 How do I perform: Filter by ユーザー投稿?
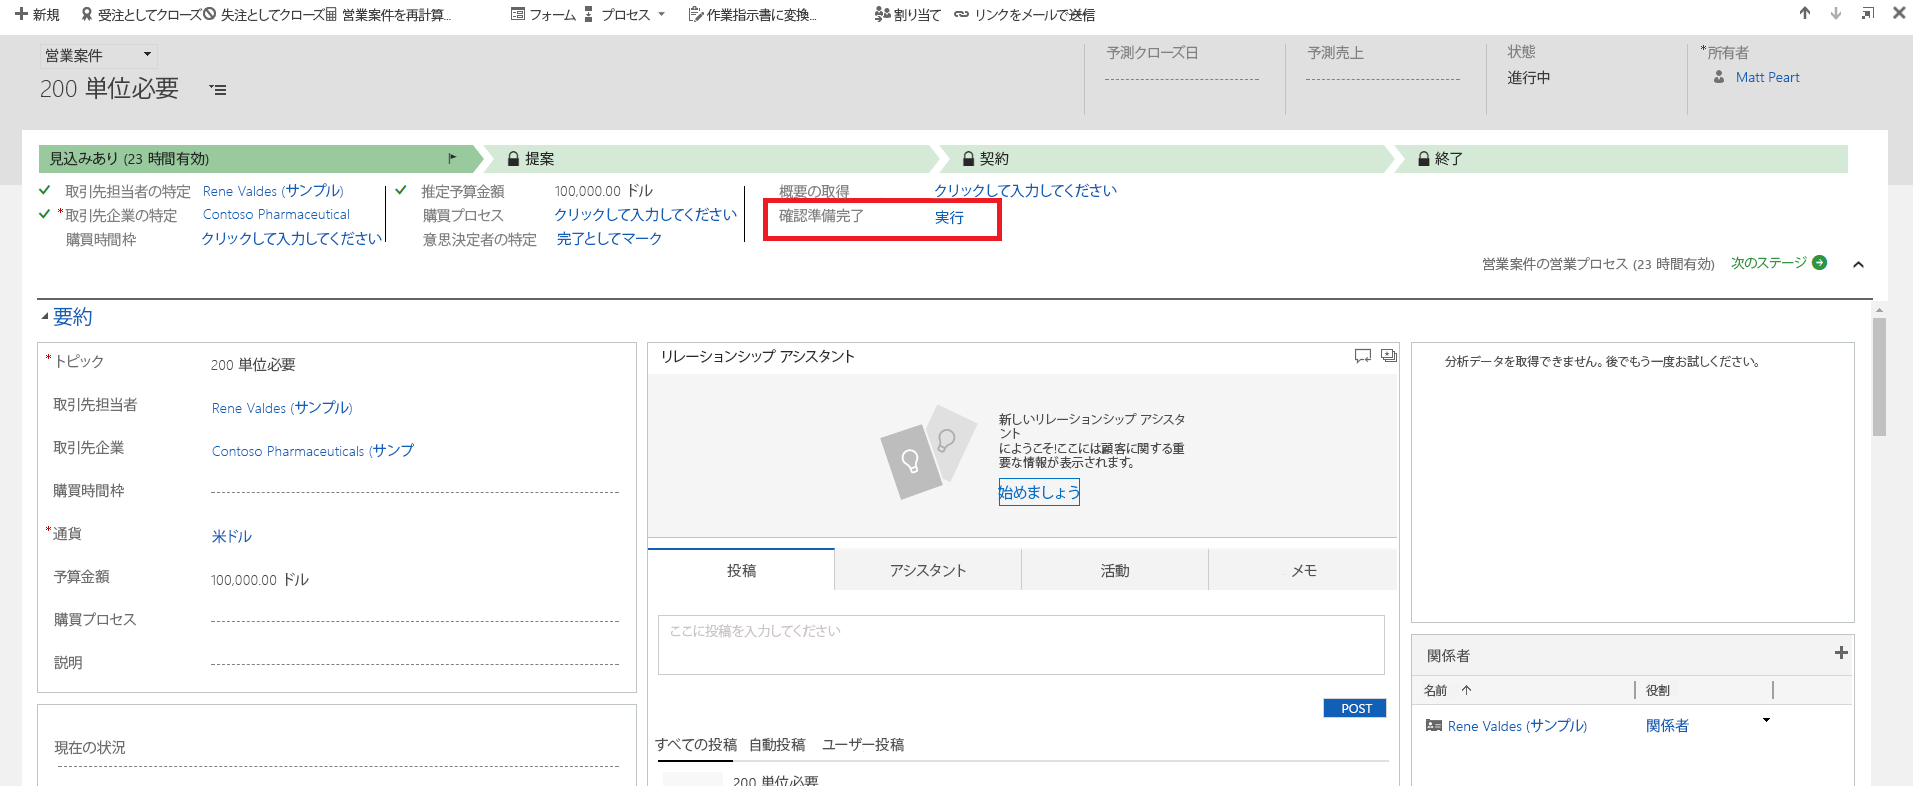tap(863, 745)
